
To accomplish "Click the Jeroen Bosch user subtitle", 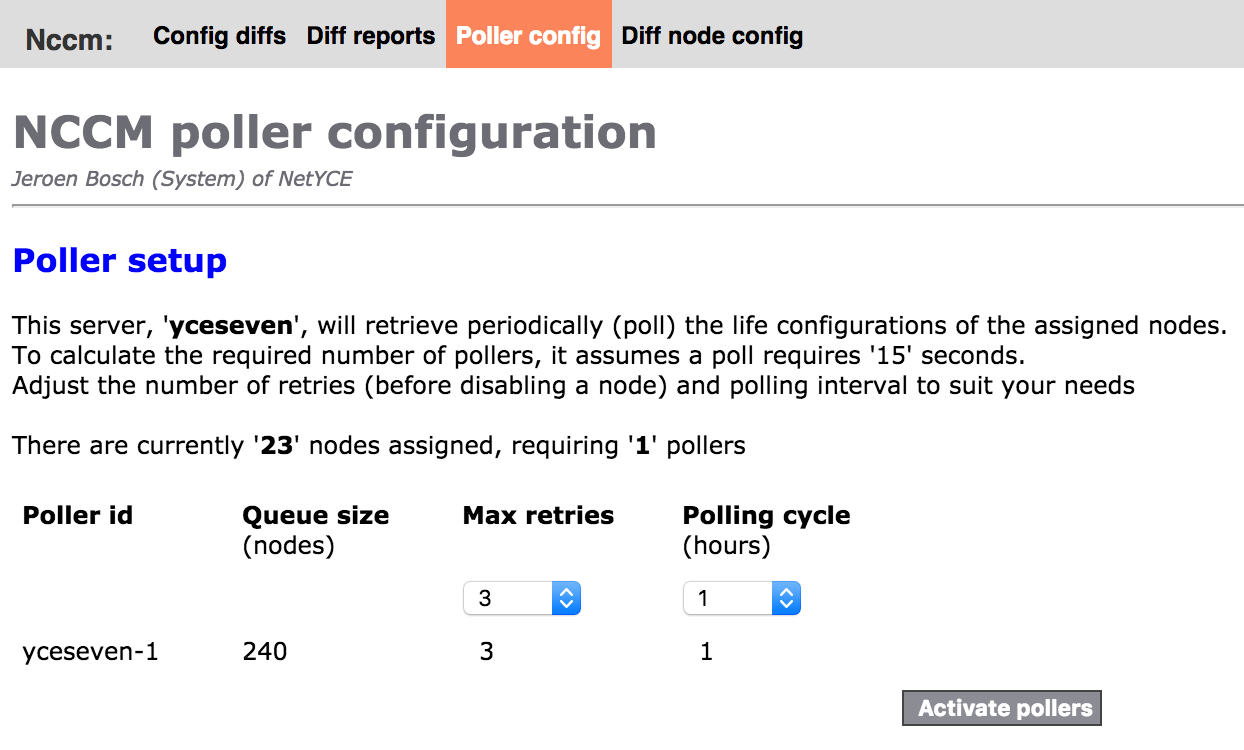I will (x=181, y=180).
